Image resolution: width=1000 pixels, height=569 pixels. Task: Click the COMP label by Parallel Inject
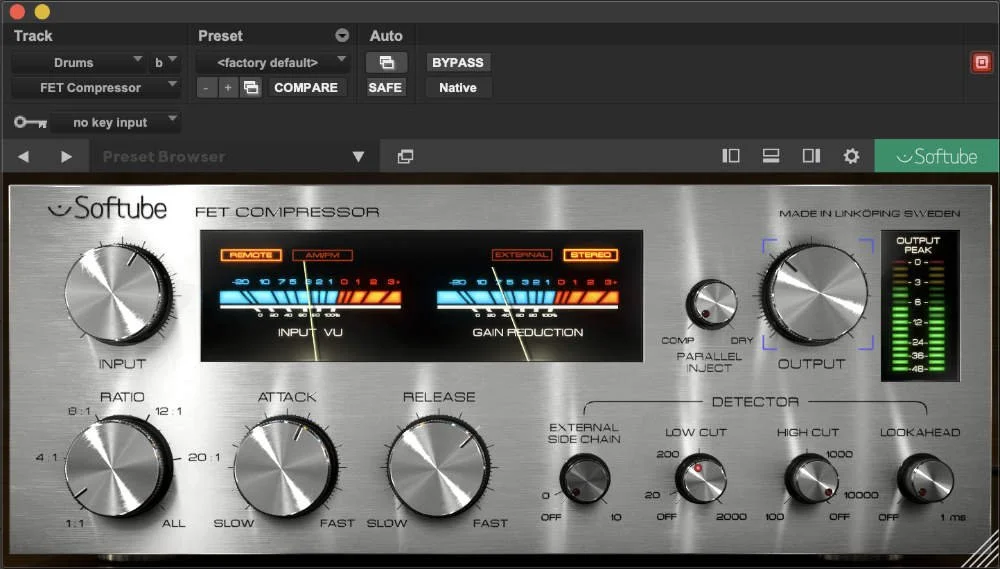678,341
